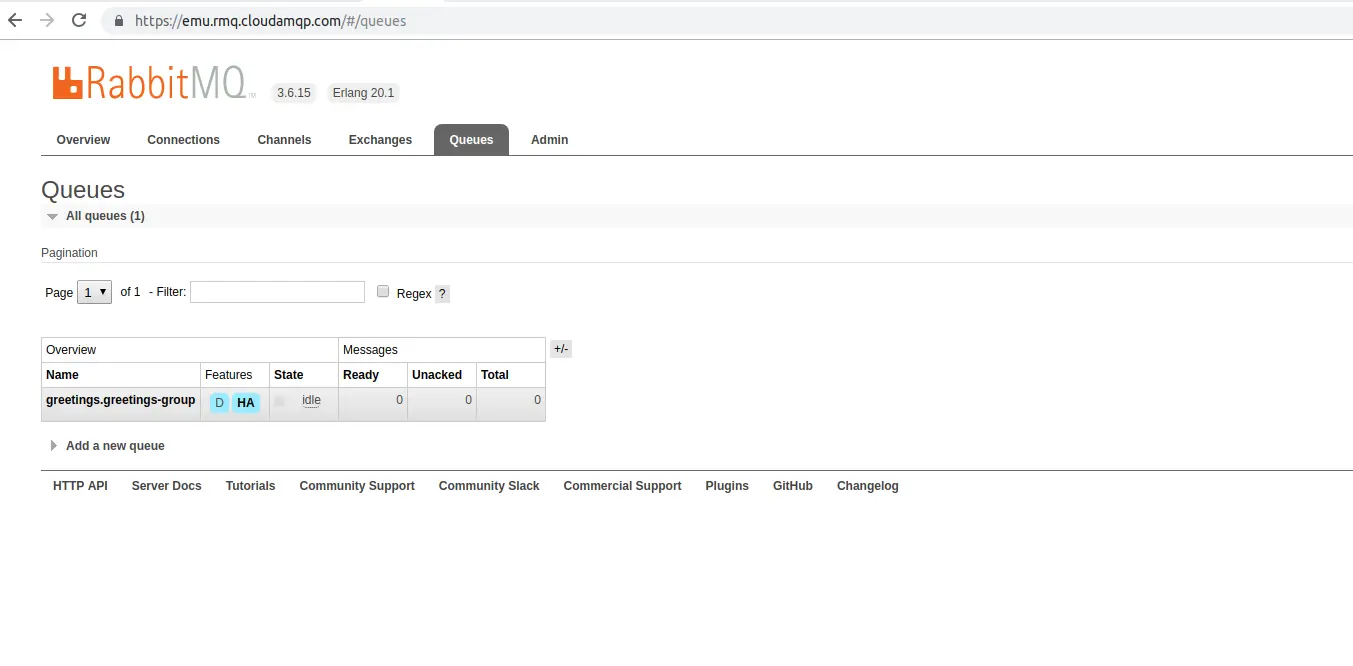
Task: Click into the Filter text field
Action: (277, 292)
